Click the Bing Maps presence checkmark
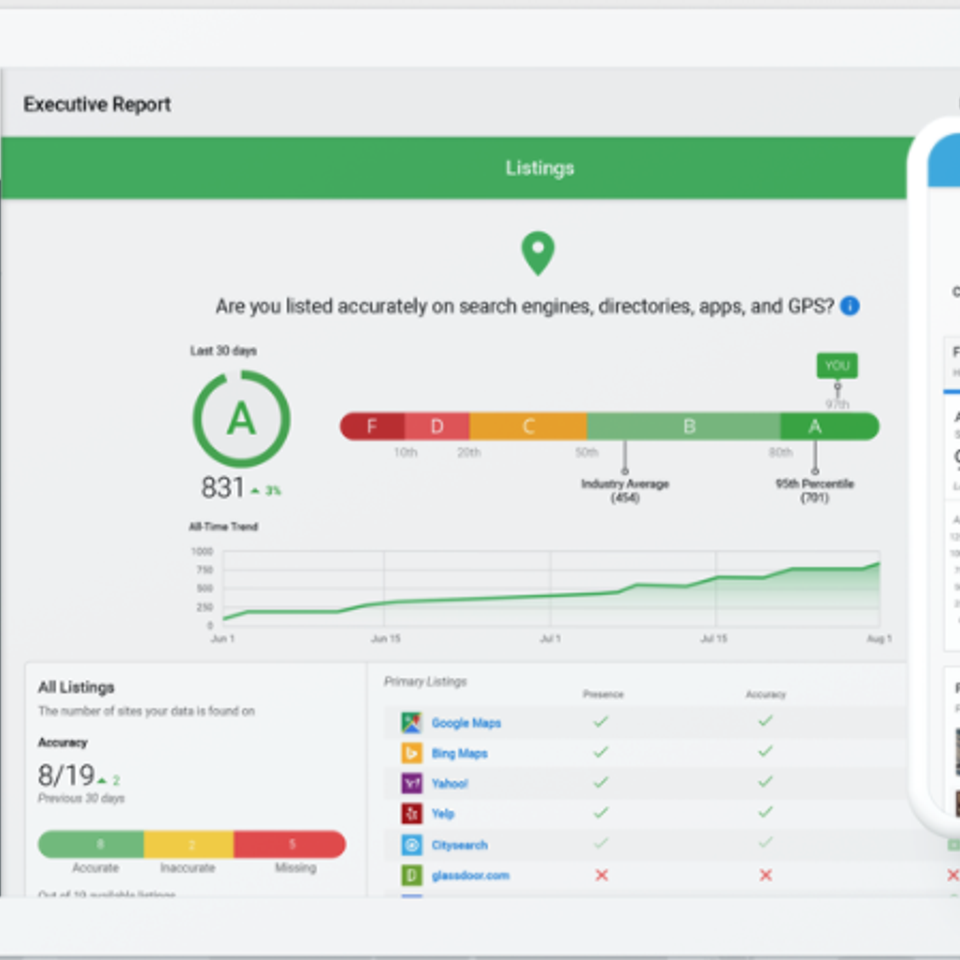960x960 pixels. click(601, 752)
